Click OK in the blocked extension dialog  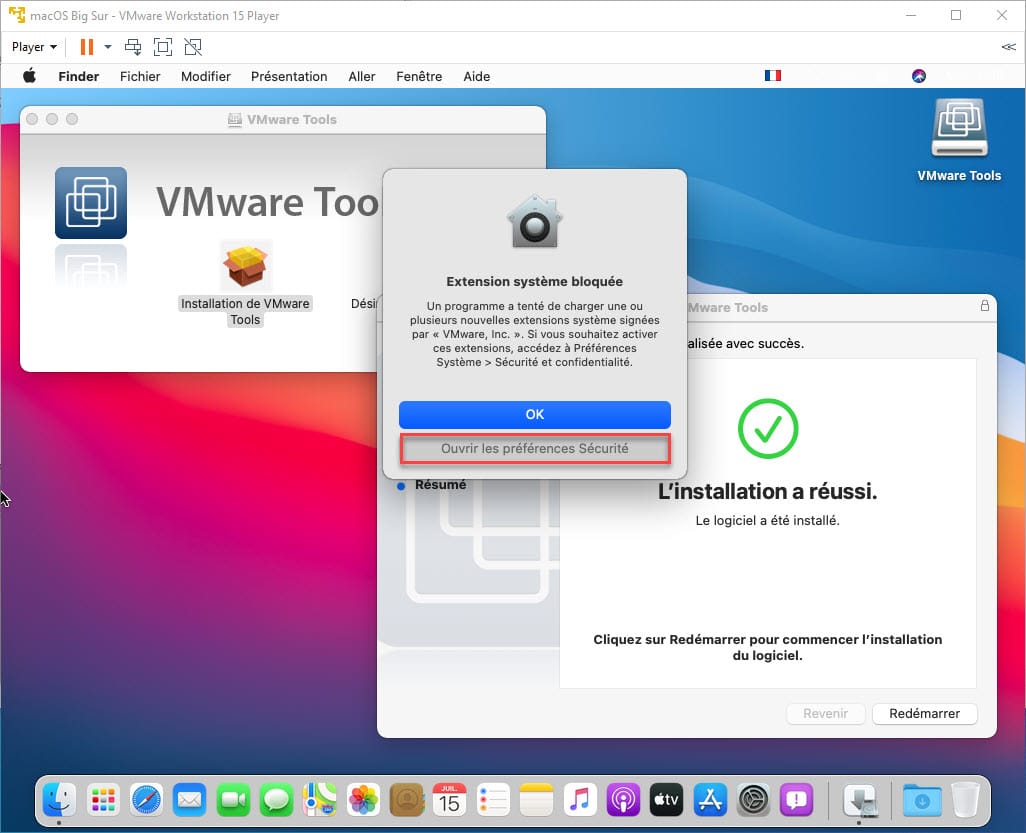pyautogui.click(x=535, y=415)
